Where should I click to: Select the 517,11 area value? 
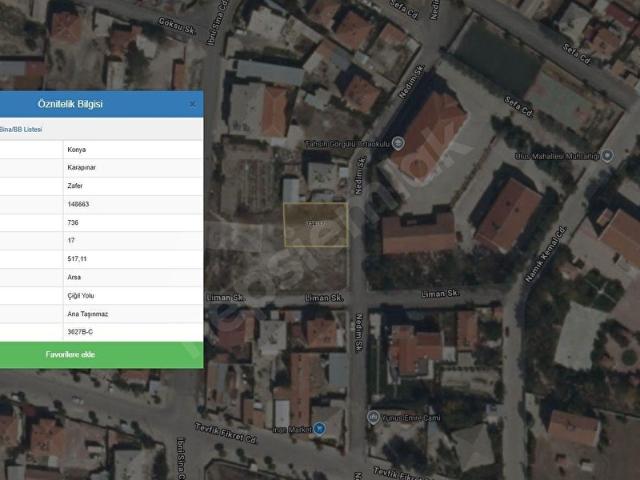77,259
